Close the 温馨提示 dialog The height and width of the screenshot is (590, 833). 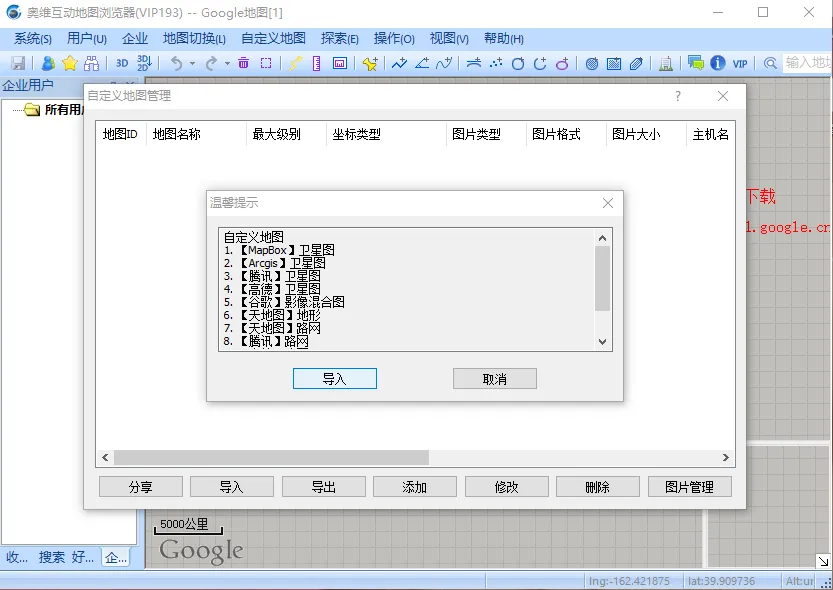point(608,203)
